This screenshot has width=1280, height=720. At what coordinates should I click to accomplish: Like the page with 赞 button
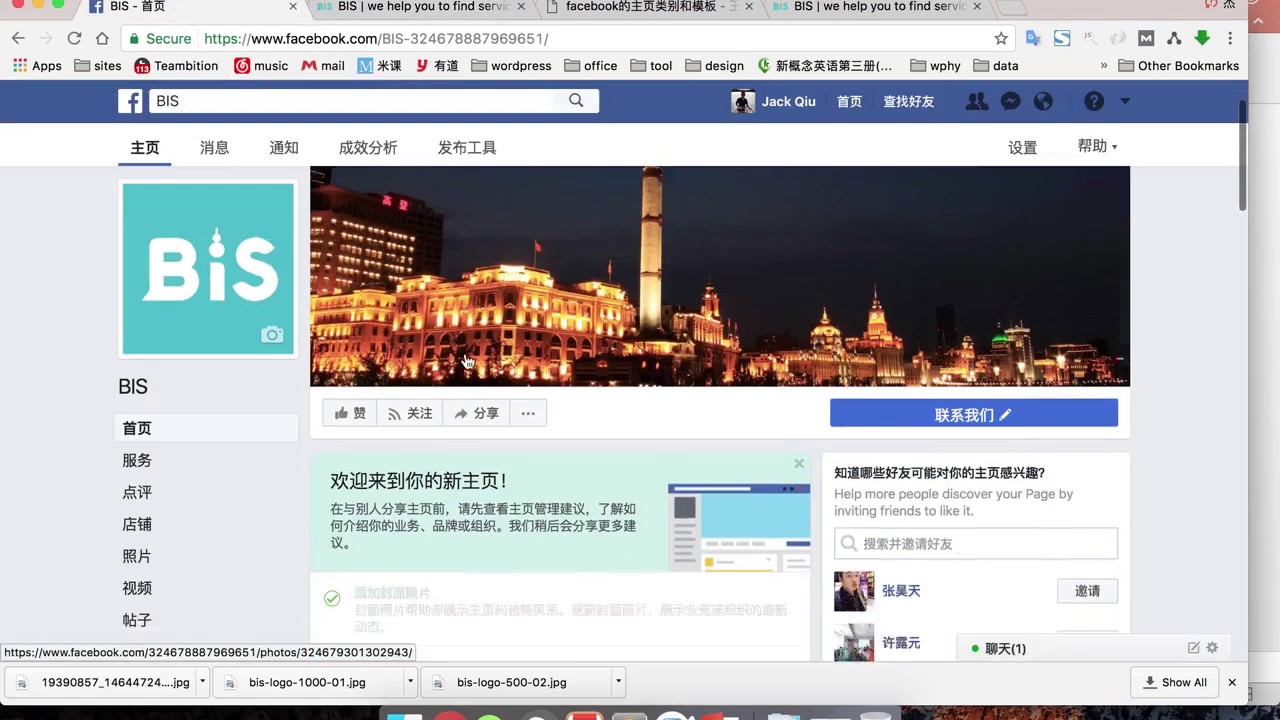[x=350, y=413]
